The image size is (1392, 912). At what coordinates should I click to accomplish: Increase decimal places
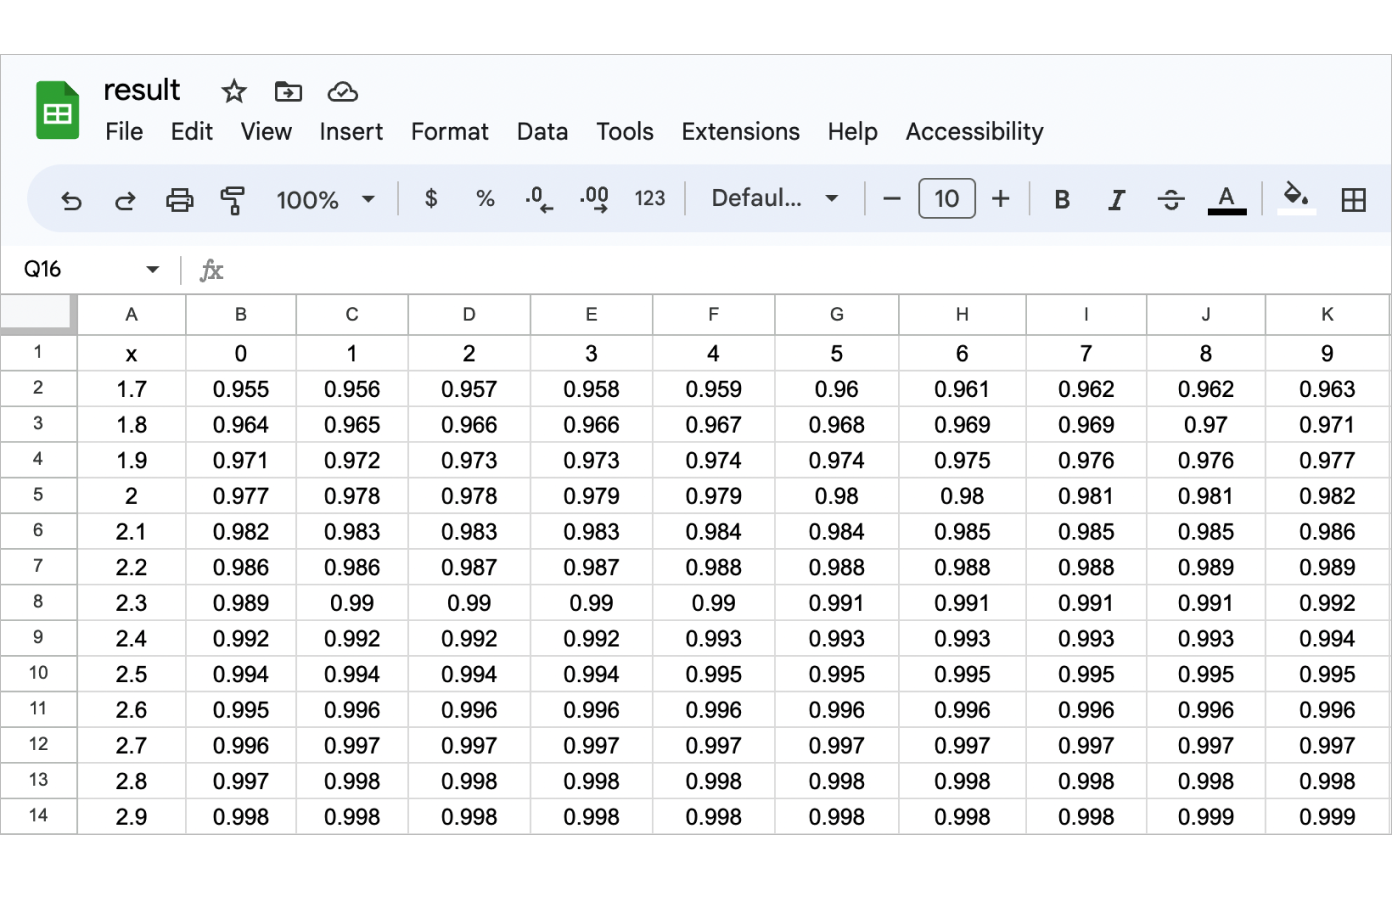click(594, 199)
